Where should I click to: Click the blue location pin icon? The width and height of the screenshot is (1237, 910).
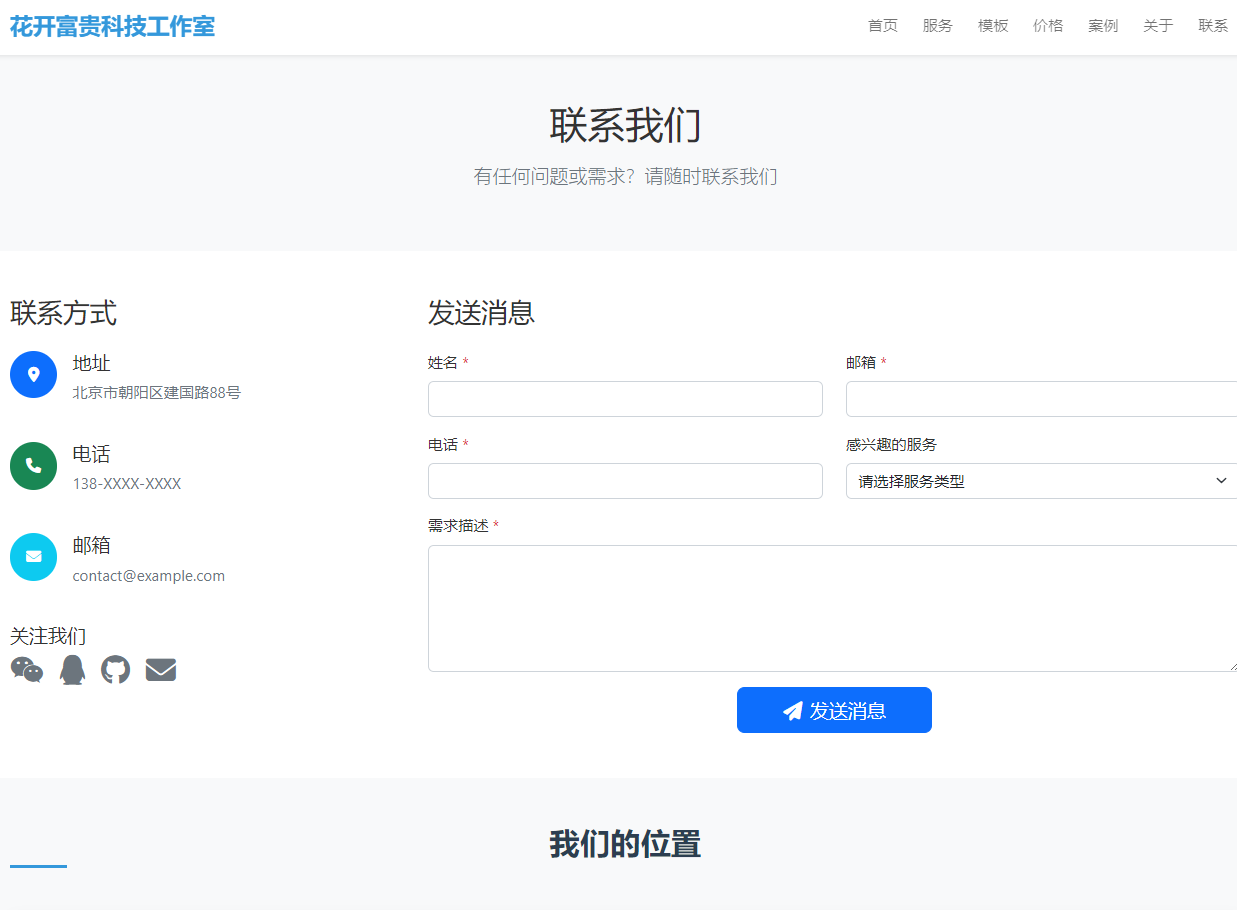(x=33, y=374)
